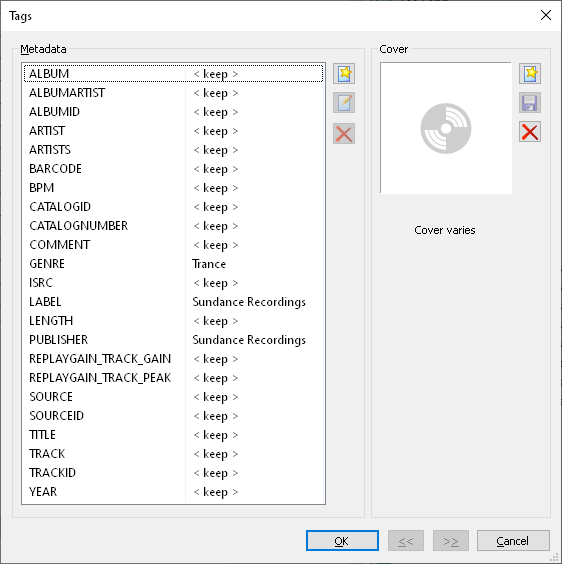
Task: Click the cover art disc placeholder
Action: (446, 128)
